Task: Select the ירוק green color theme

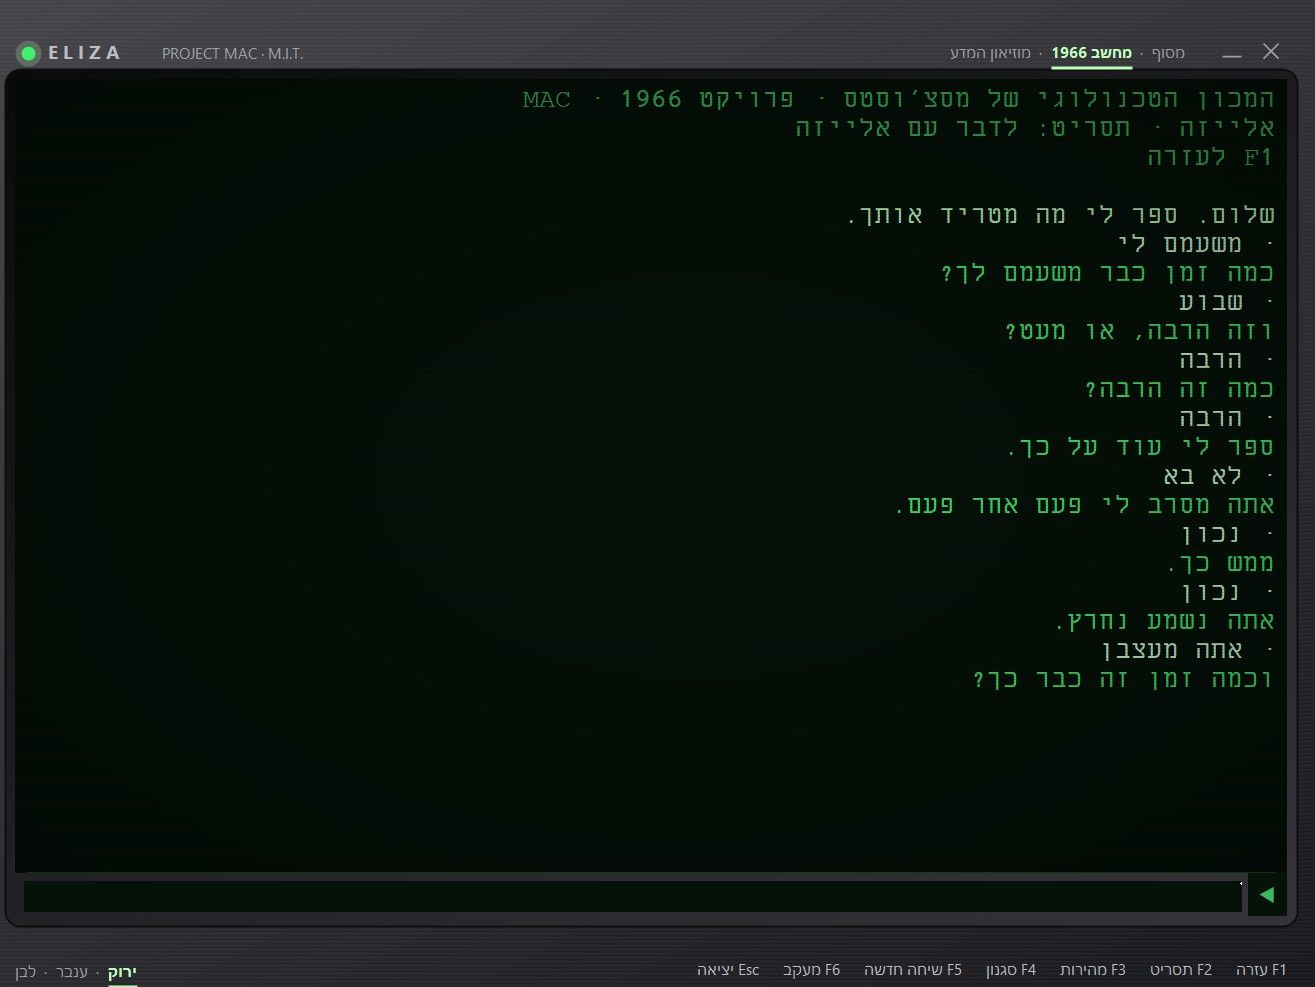Action: click(x=122, y=972)
